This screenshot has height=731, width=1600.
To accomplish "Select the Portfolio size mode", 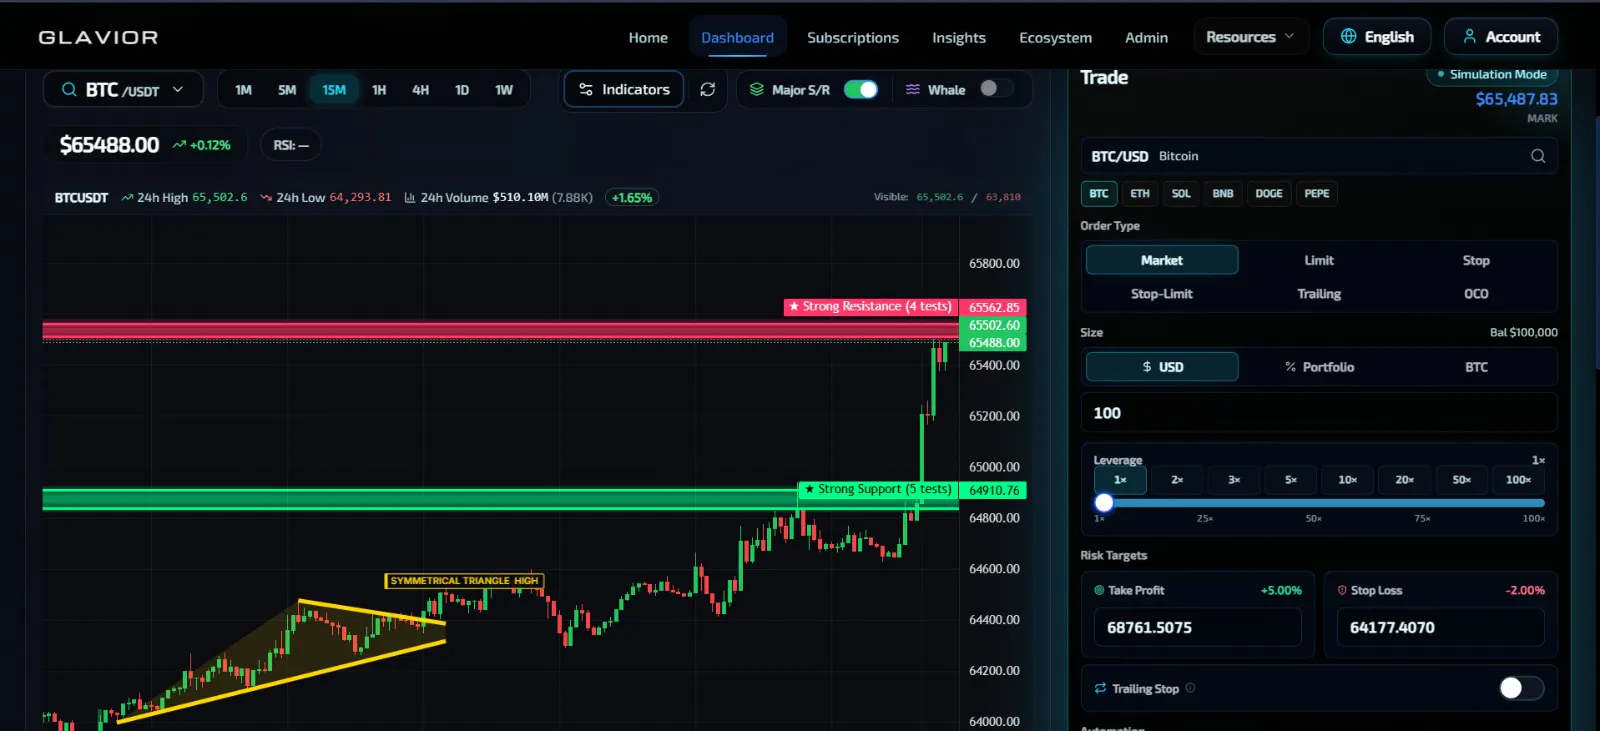I will tap(1319, 367).
